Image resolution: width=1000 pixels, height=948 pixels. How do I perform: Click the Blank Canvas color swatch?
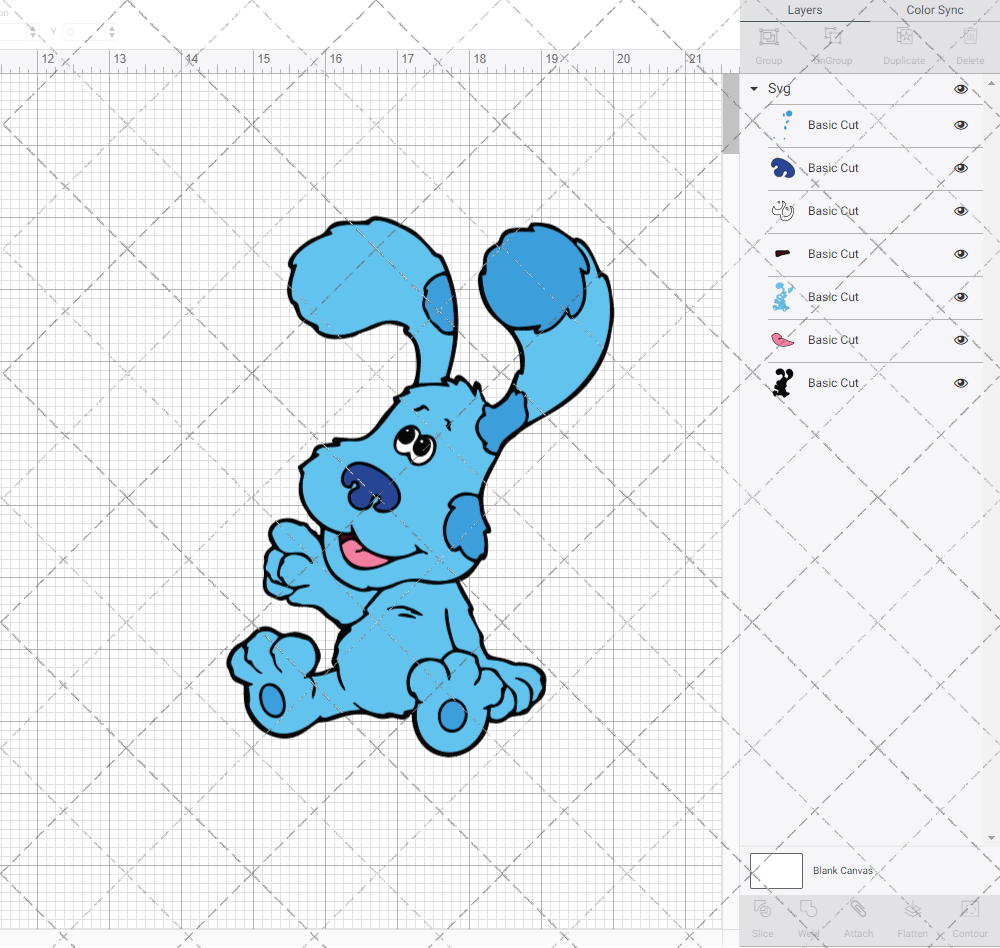pos(776,871)
